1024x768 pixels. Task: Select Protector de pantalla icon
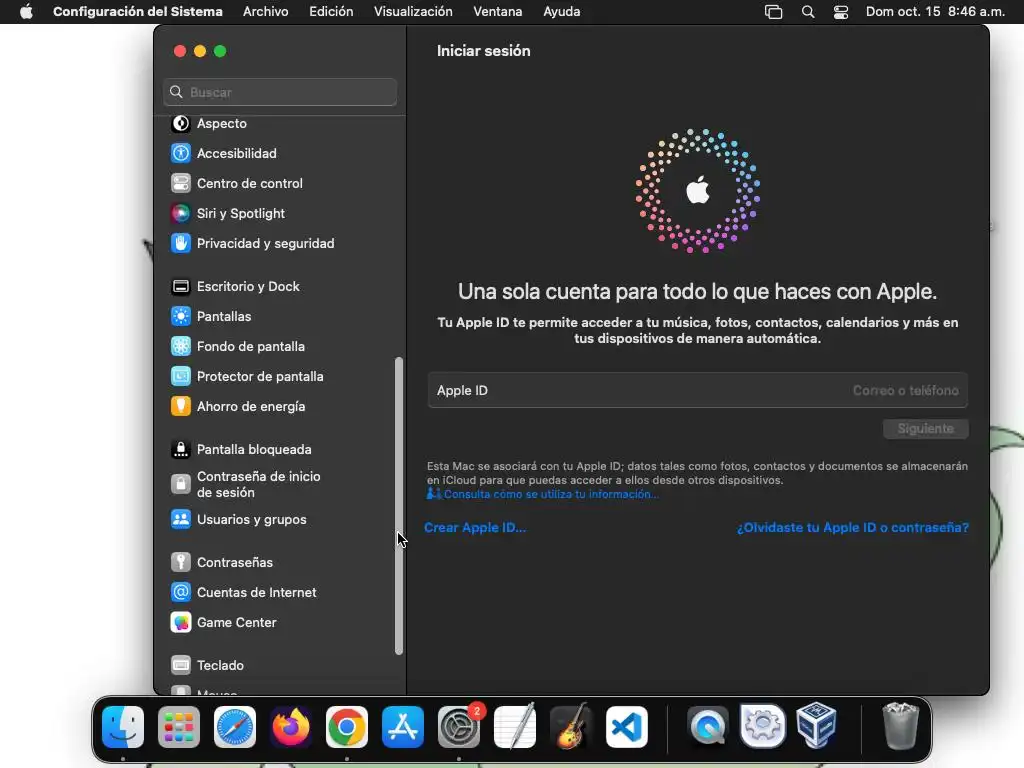pyautogui.click(x=181, y=377)
